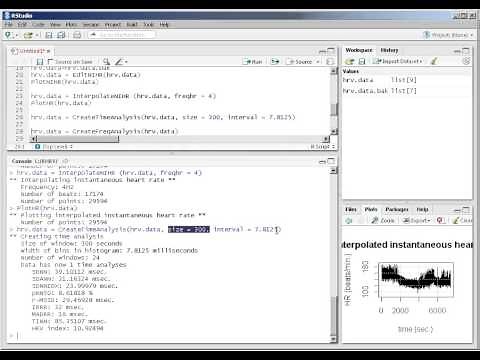The width and height of the screenshot is (480, 360).
Task: Open the Project dropdown at top right
Action: pos(449,35)
